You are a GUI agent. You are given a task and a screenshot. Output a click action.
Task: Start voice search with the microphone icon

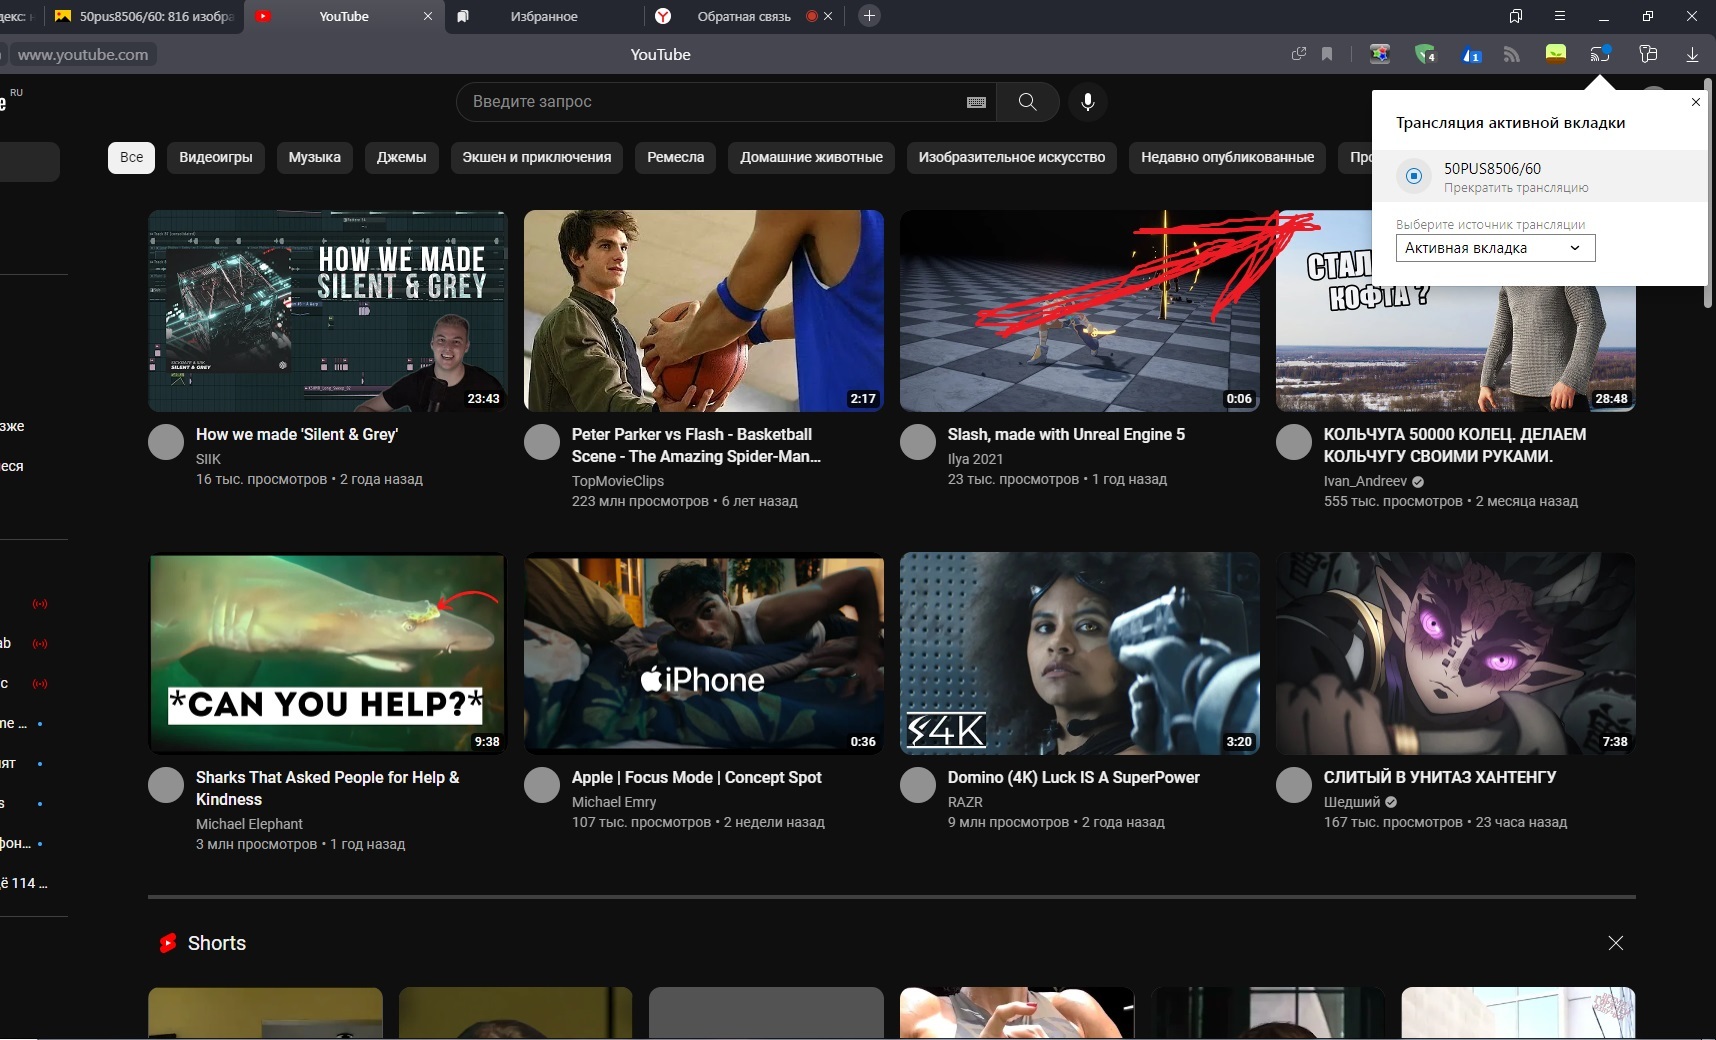click(x=1088, y=102)
